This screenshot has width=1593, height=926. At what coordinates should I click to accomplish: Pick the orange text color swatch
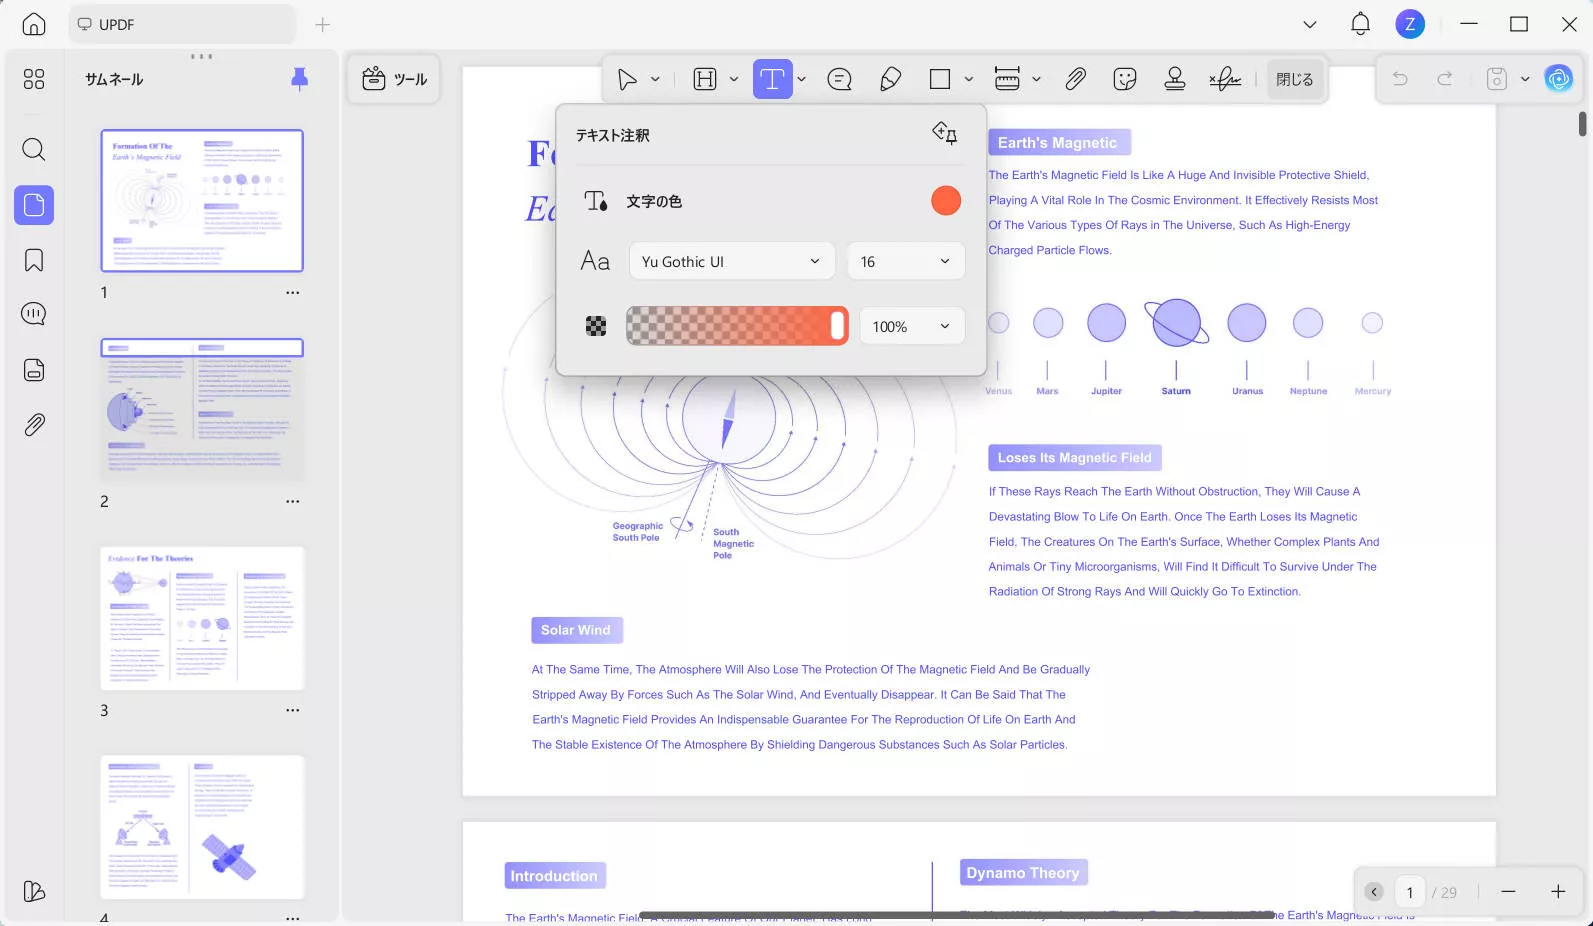click(946, 200)
